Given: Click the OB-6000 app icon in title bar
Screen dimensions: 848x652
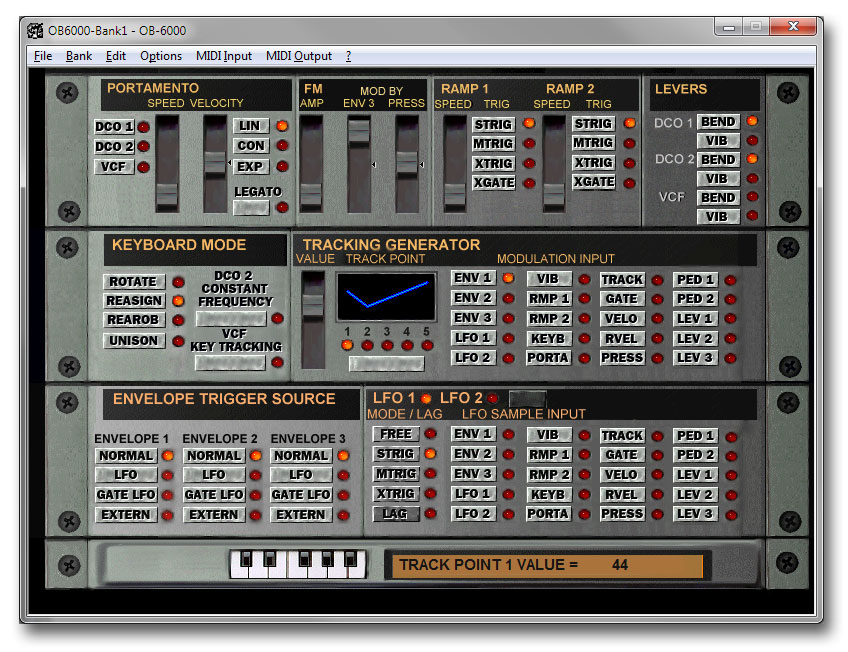Looking at the screenshot, I should [35, 31].
